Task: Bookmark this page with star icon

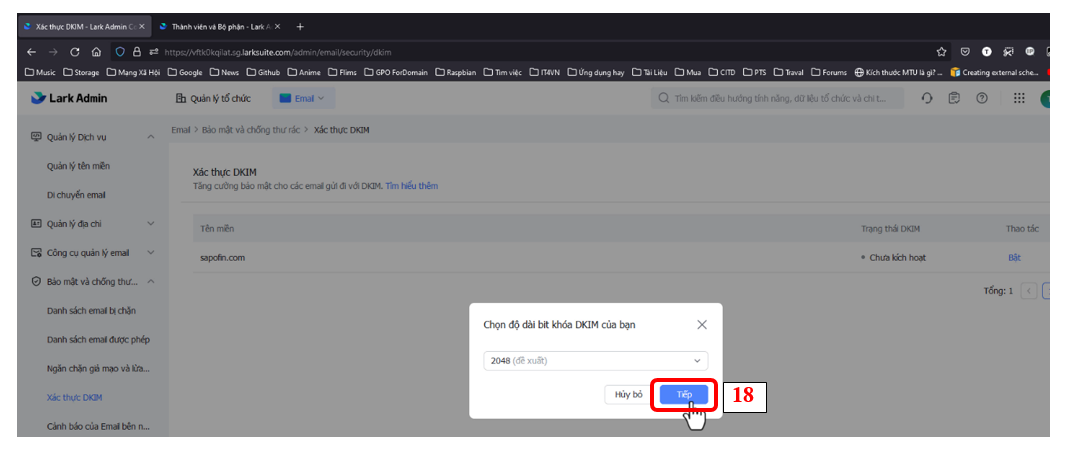Action: pos(941,52)
